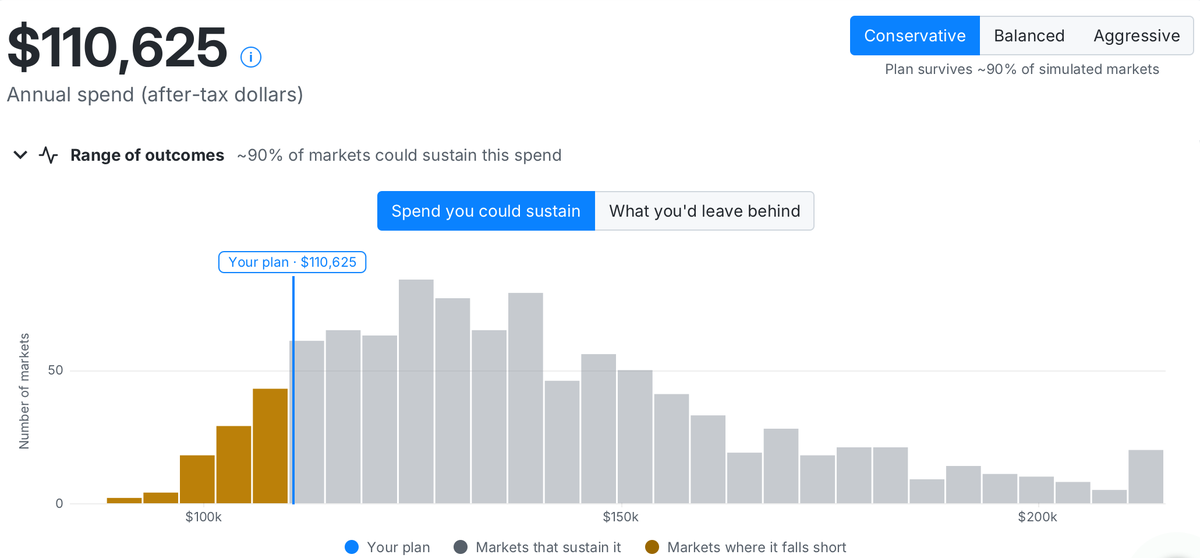Image resolution: width=1200 pixels, height=558 pixels.
Task: Click the Markets that sustain it legend label
Action: tap(548, 547)
